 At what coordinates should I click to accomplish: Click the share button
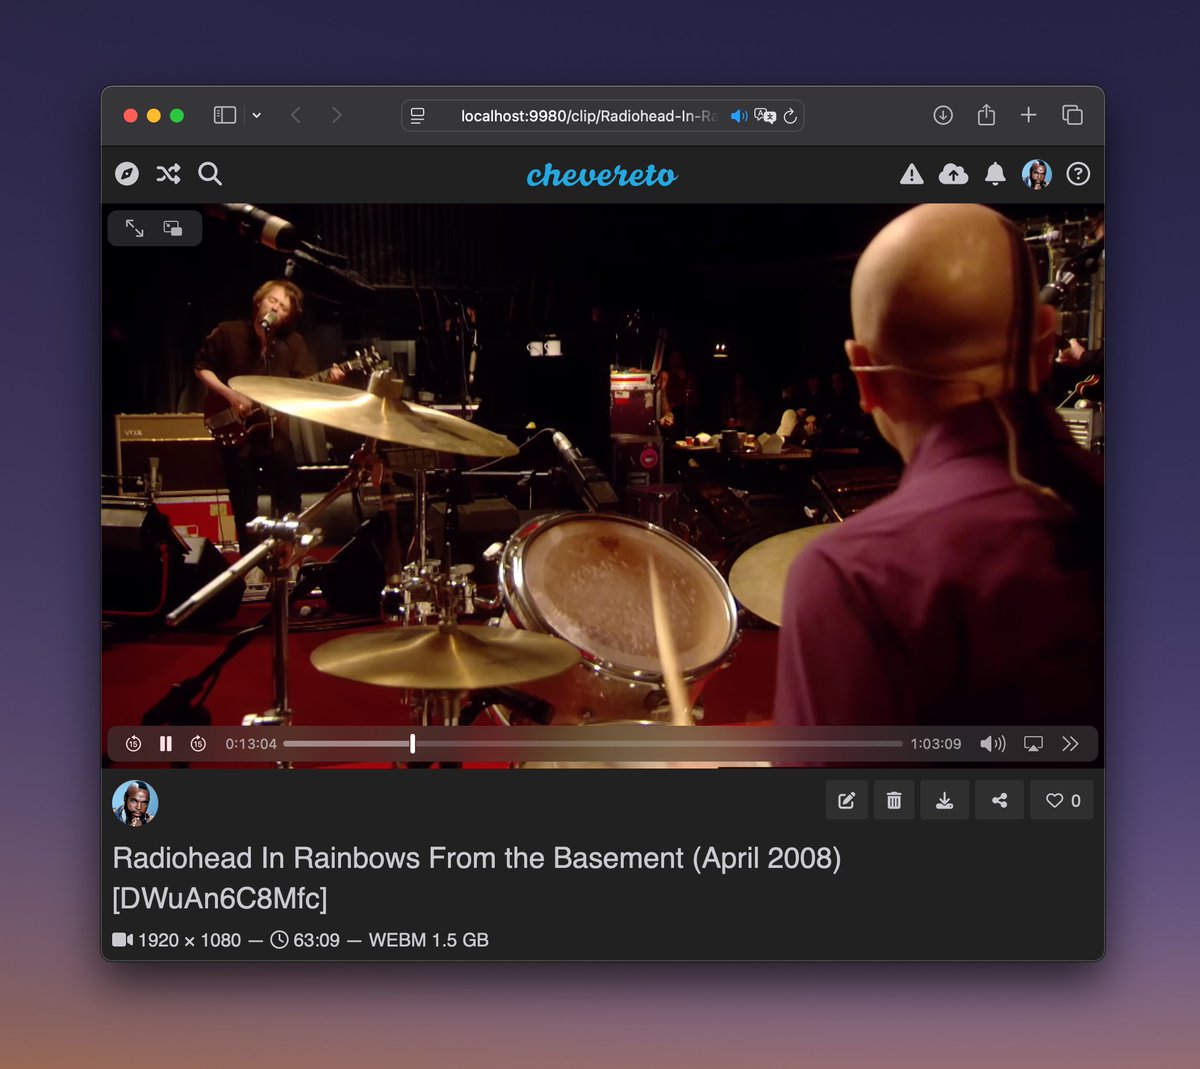999,800
